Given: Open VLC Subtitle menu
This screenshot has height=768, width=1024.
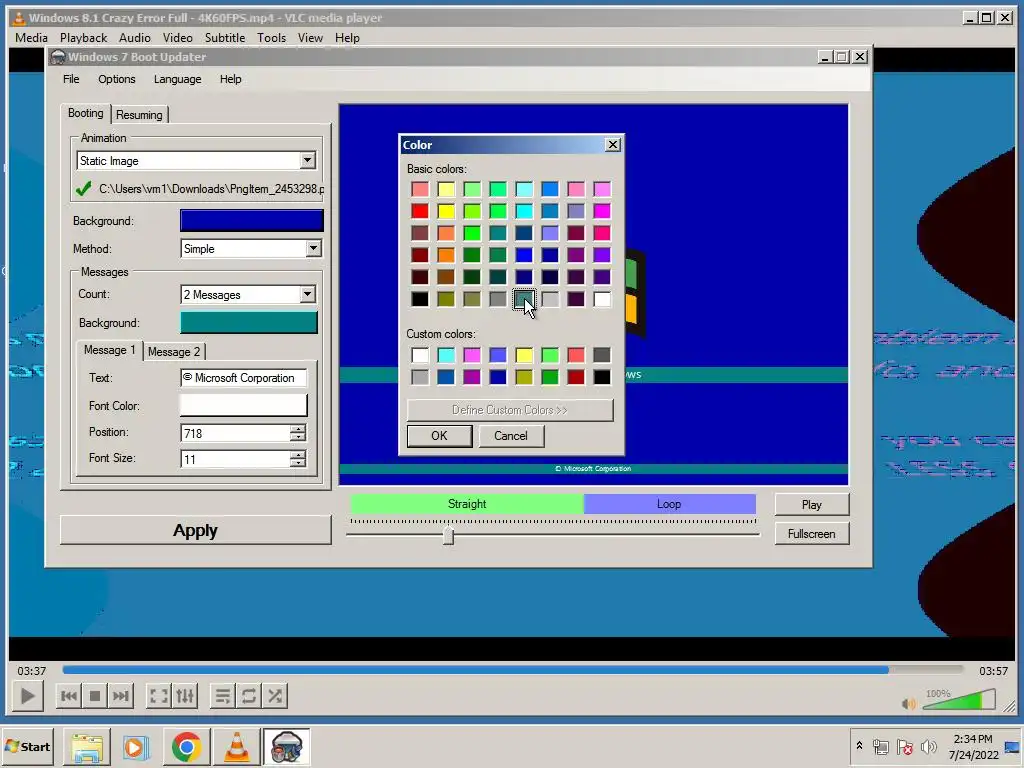Looking at the screenshot, I should 225,38.
